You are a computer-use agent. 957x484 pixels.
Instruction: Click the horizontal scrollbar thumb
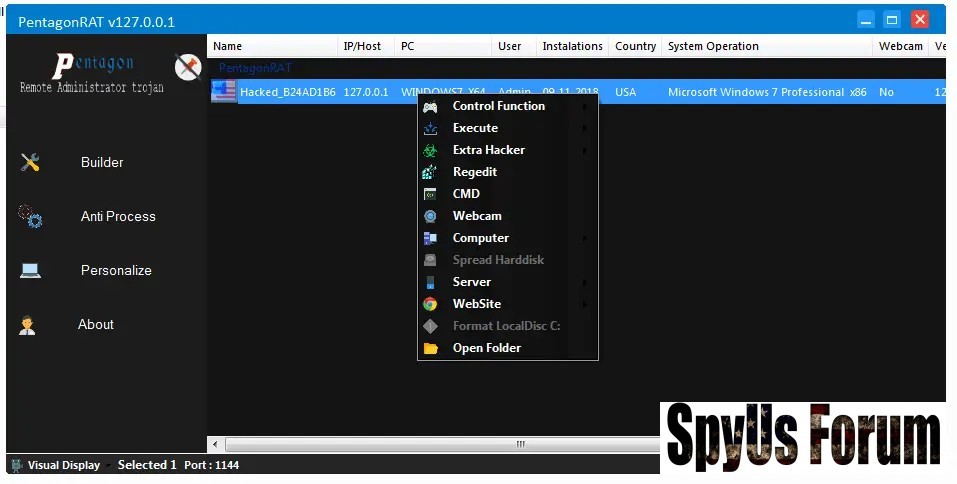[x=520, y=444]
